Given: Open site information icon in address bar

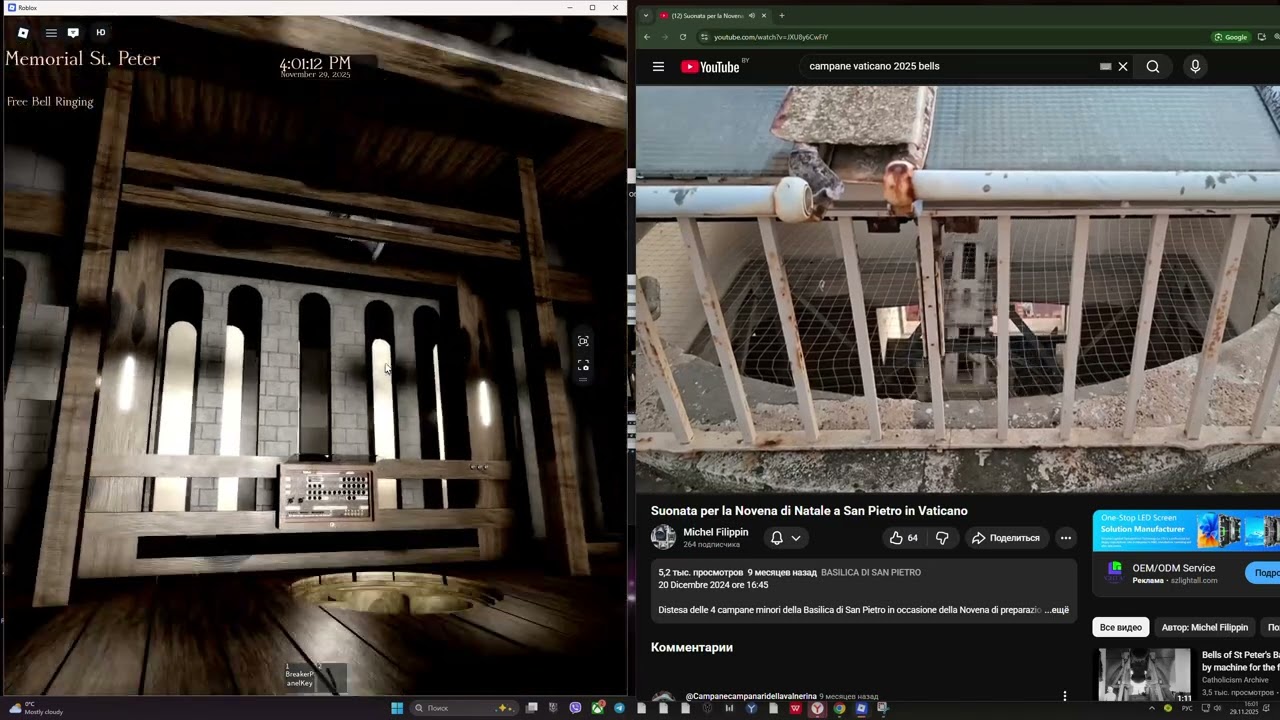Looking at the screenshot, I should [704, 37].
